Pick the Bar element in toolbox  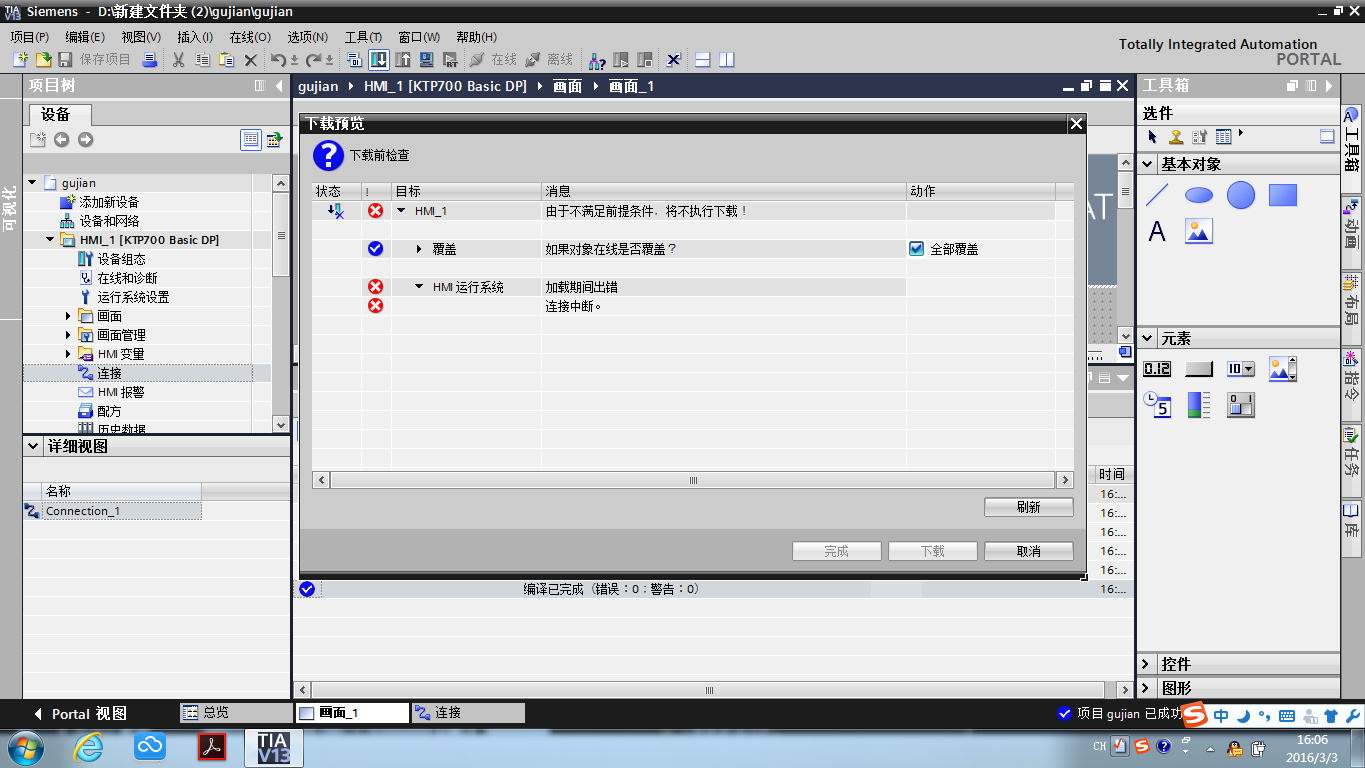pos(1199,405)
